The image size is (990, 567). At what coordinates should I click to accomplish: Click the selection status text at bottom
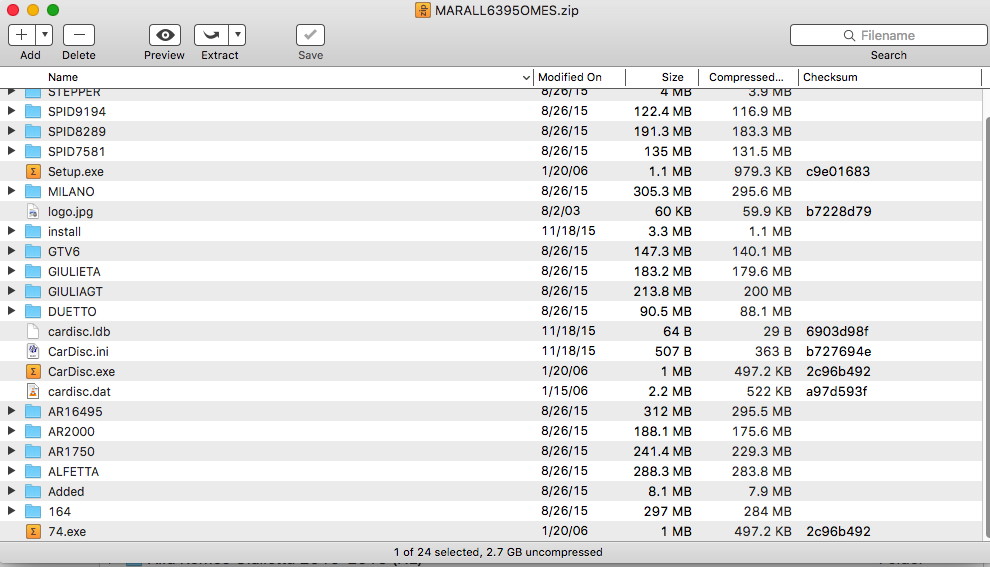point(498,552)
